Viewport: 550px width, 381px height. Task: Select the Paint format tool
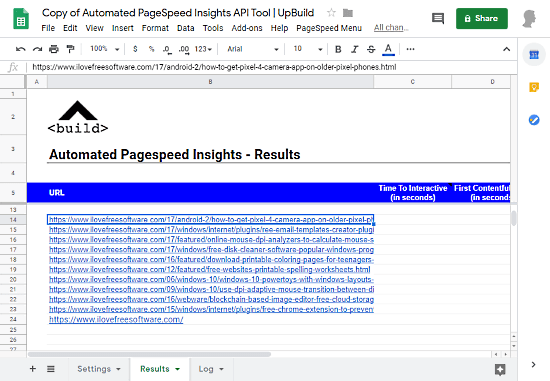click(71, 49)
